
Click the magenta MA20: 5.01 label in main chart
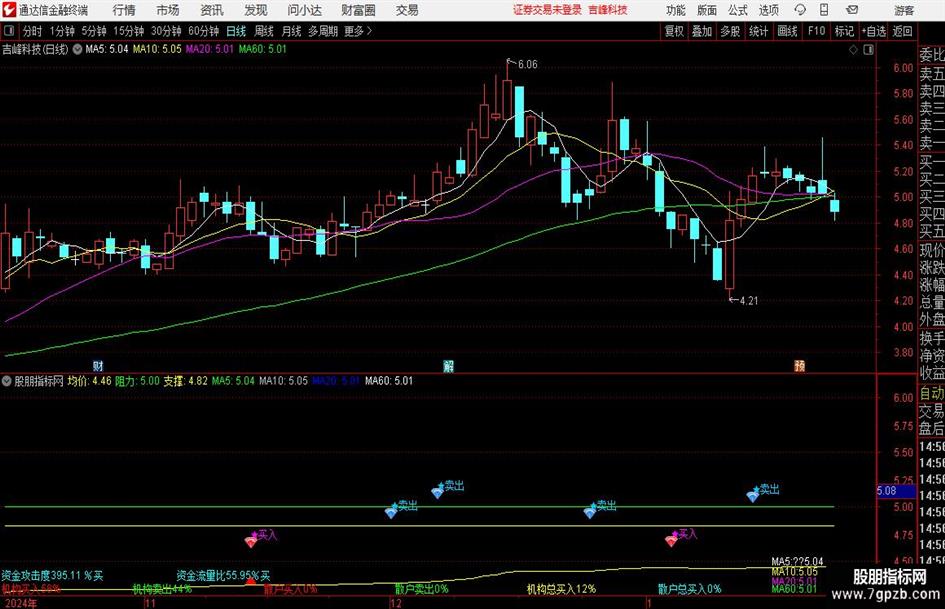(x=210, y=49)
